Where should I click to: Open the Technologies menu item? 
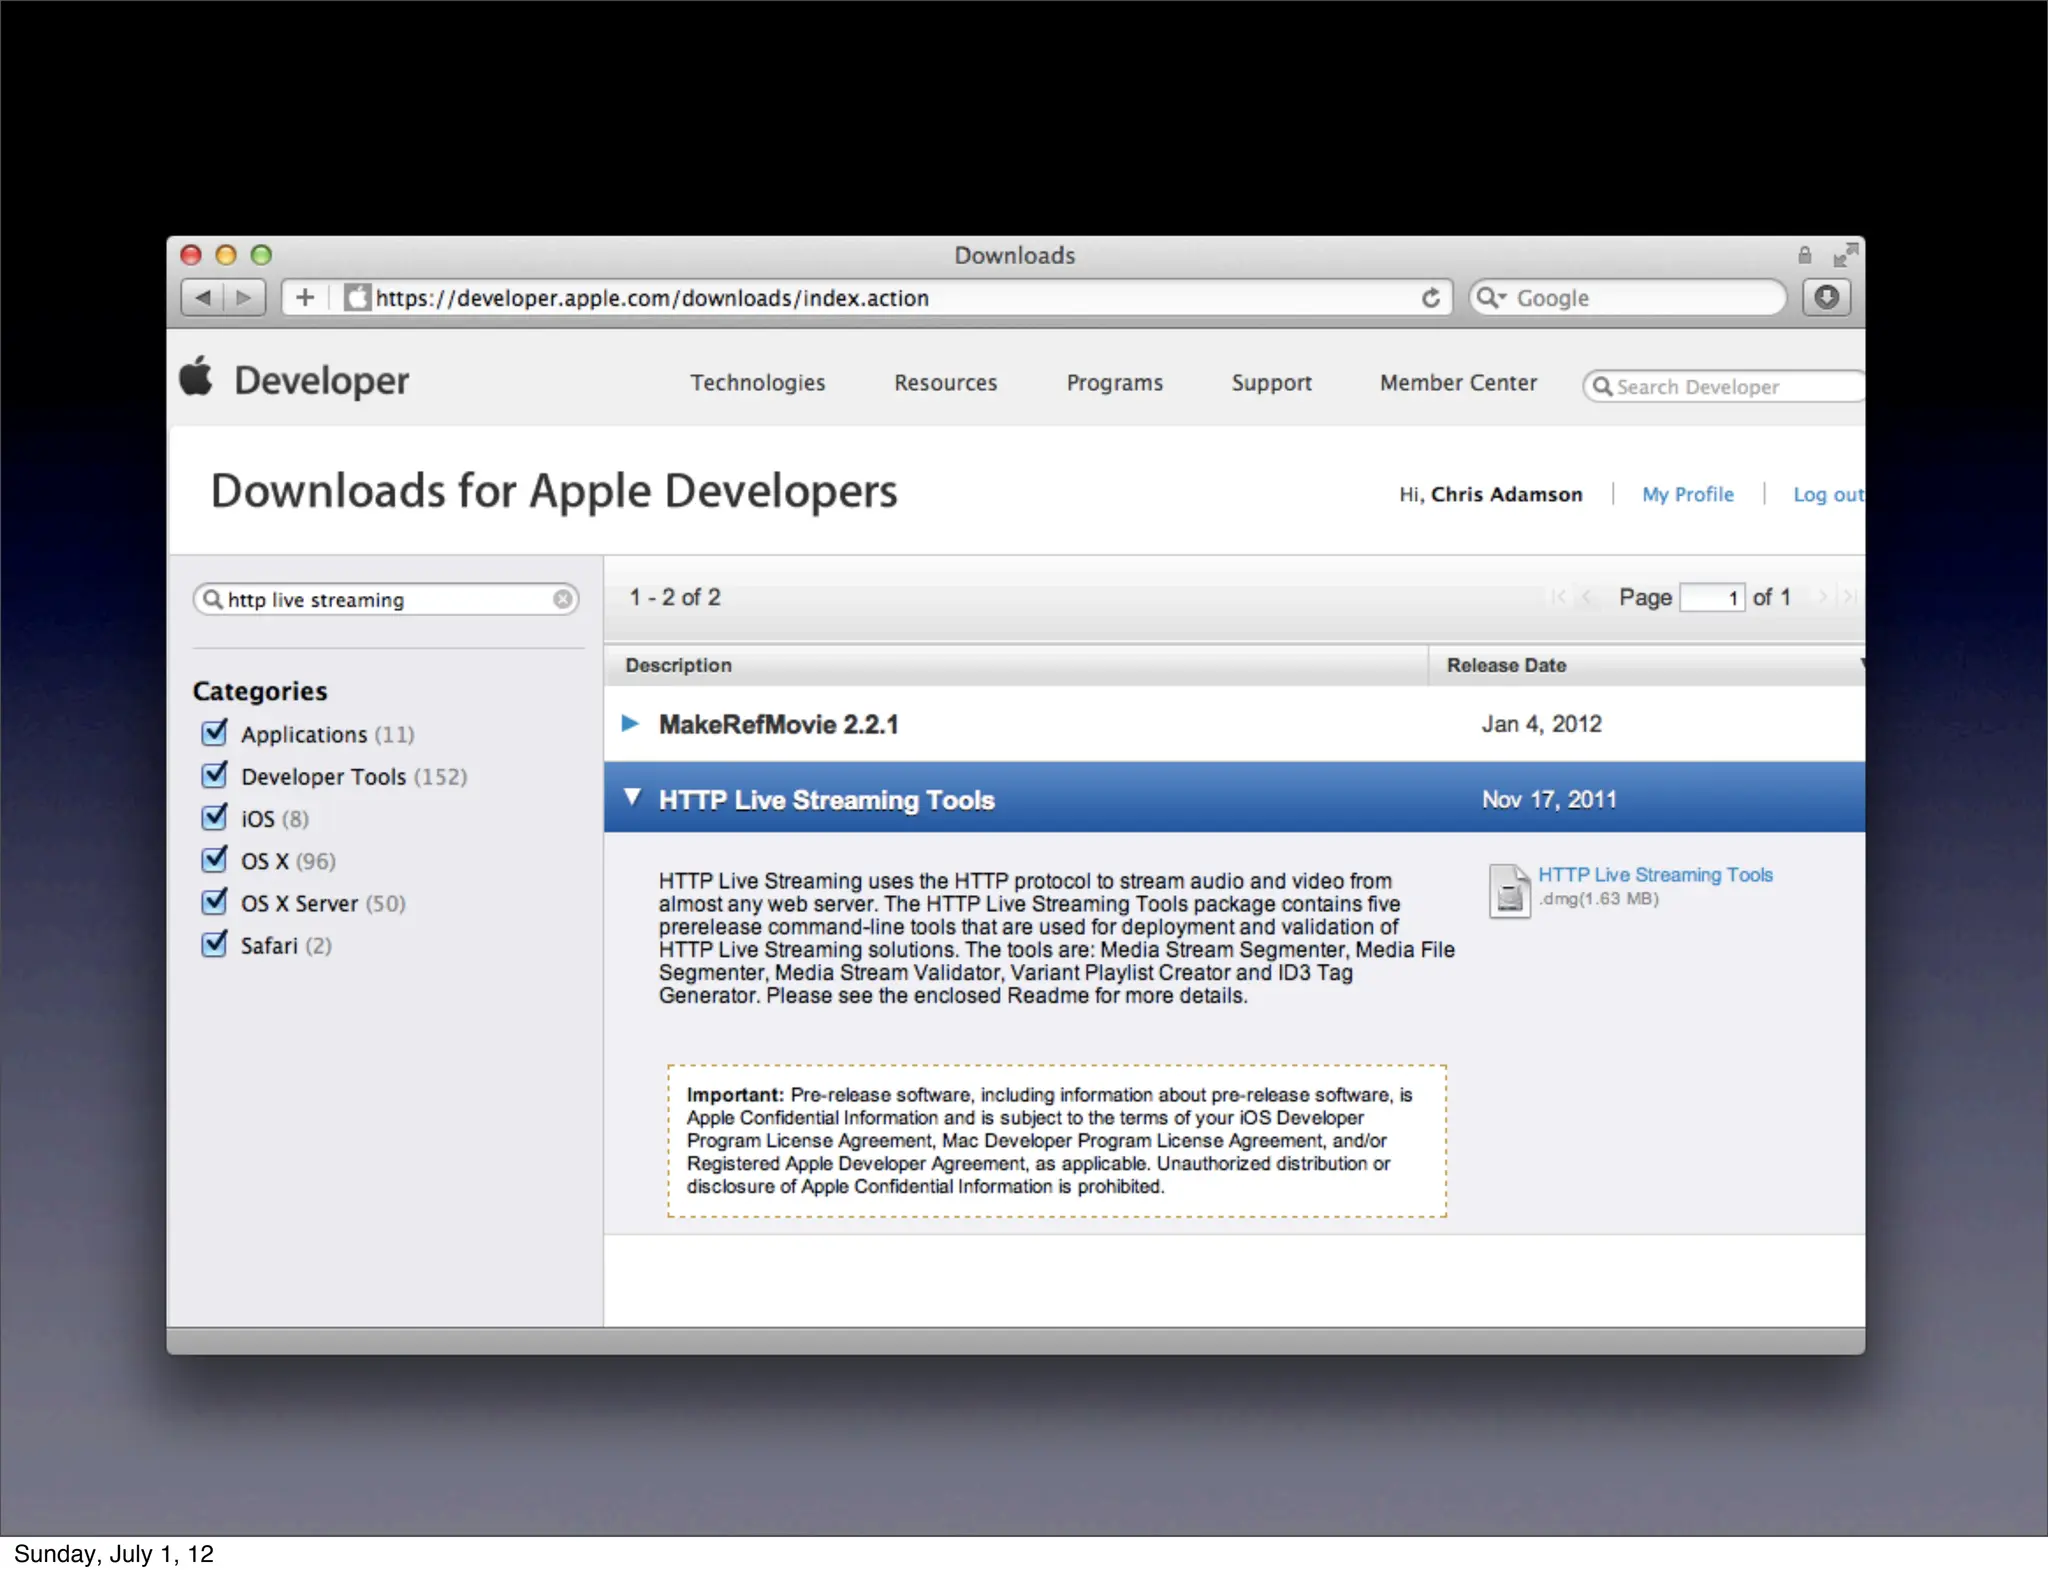757,383
